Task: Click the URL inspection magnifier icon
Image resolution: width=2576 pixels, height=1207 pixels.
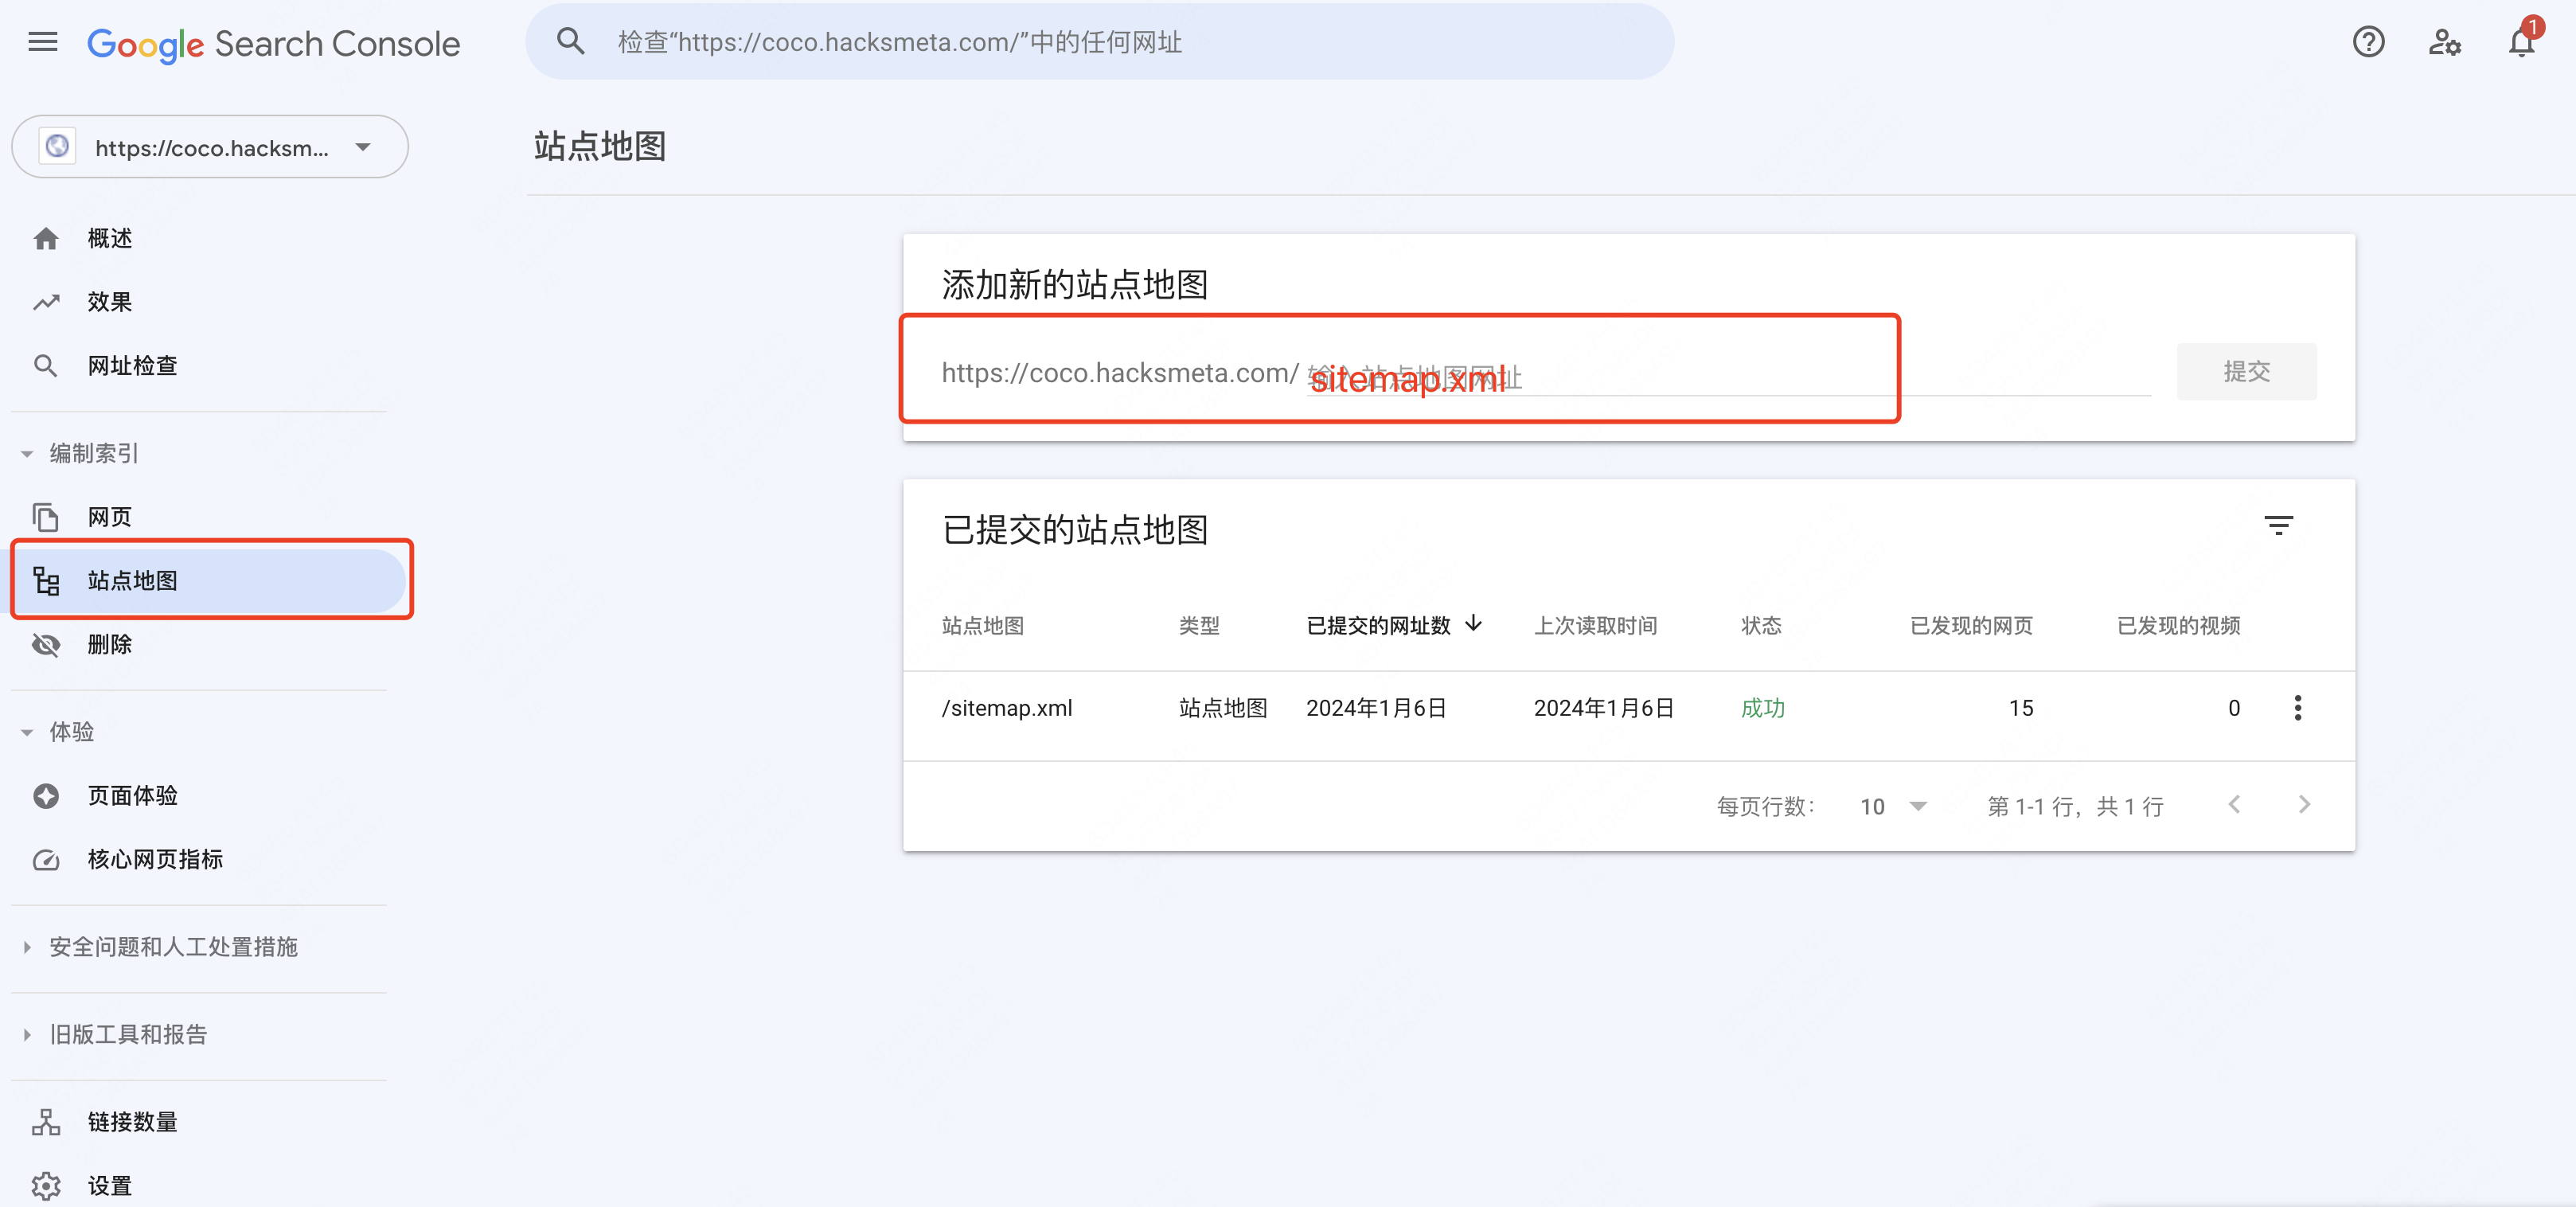Action: (x=46, y=366)
